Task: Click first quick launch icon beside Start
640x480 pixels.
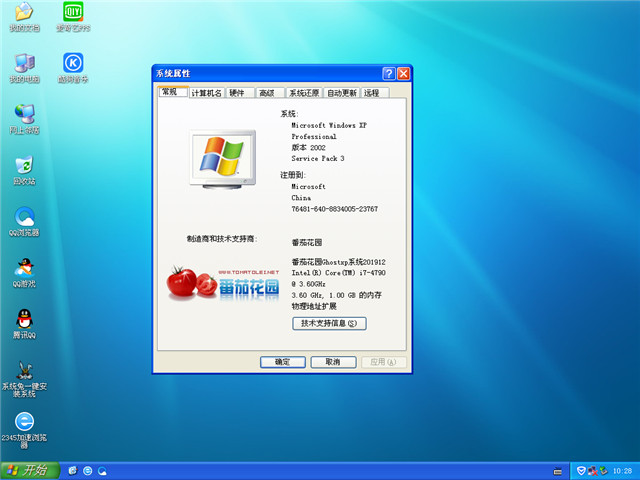Action: tap(73, 471)
